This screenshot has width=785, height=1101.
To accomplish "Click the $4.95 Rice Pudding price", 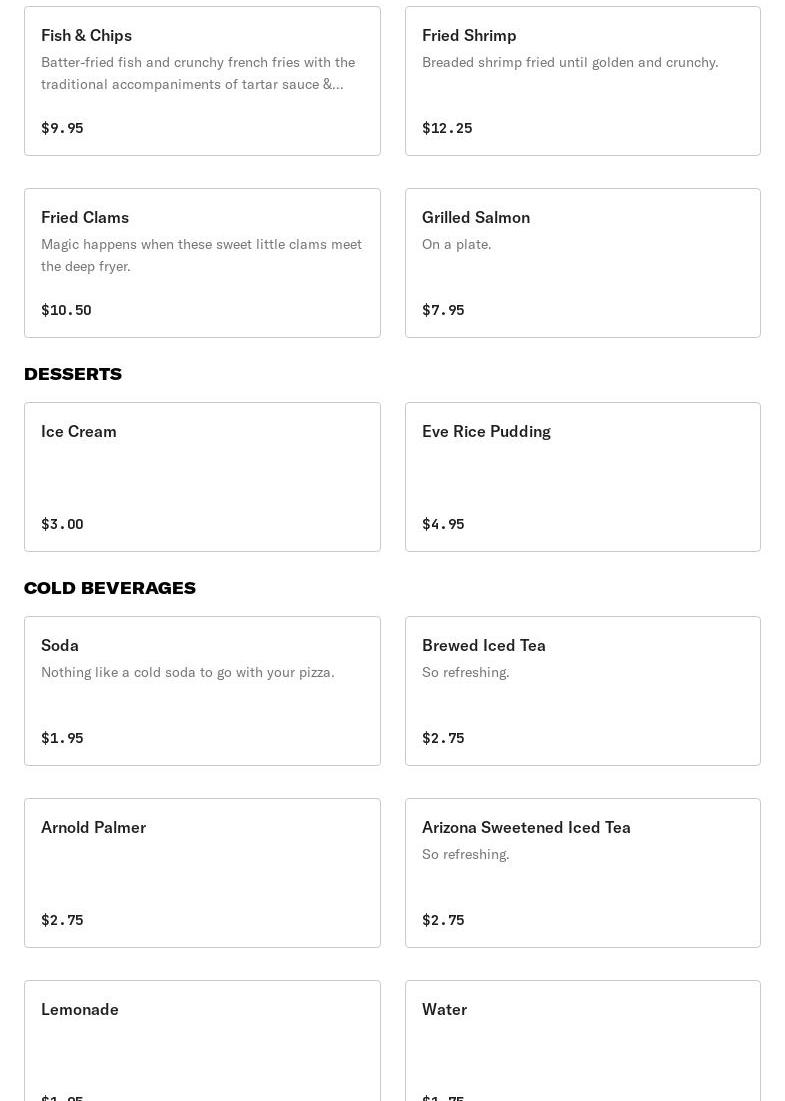I will click(x=443, y=524).
